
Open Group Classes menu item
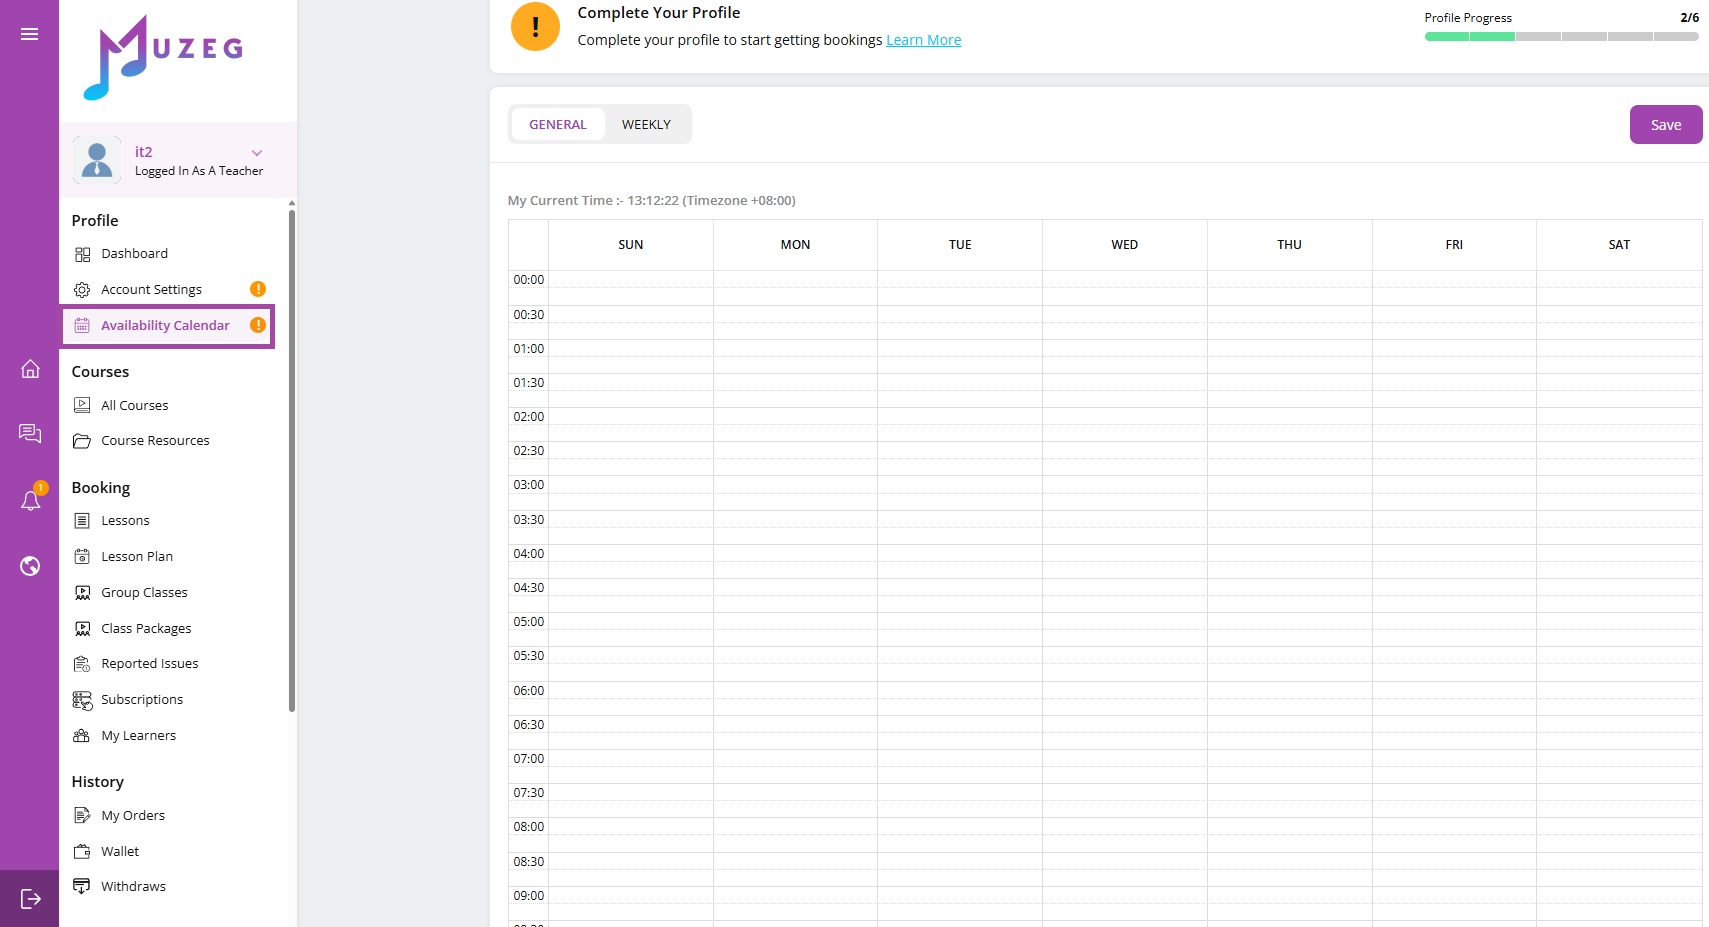pyautogui.click(x=144, y=593)
